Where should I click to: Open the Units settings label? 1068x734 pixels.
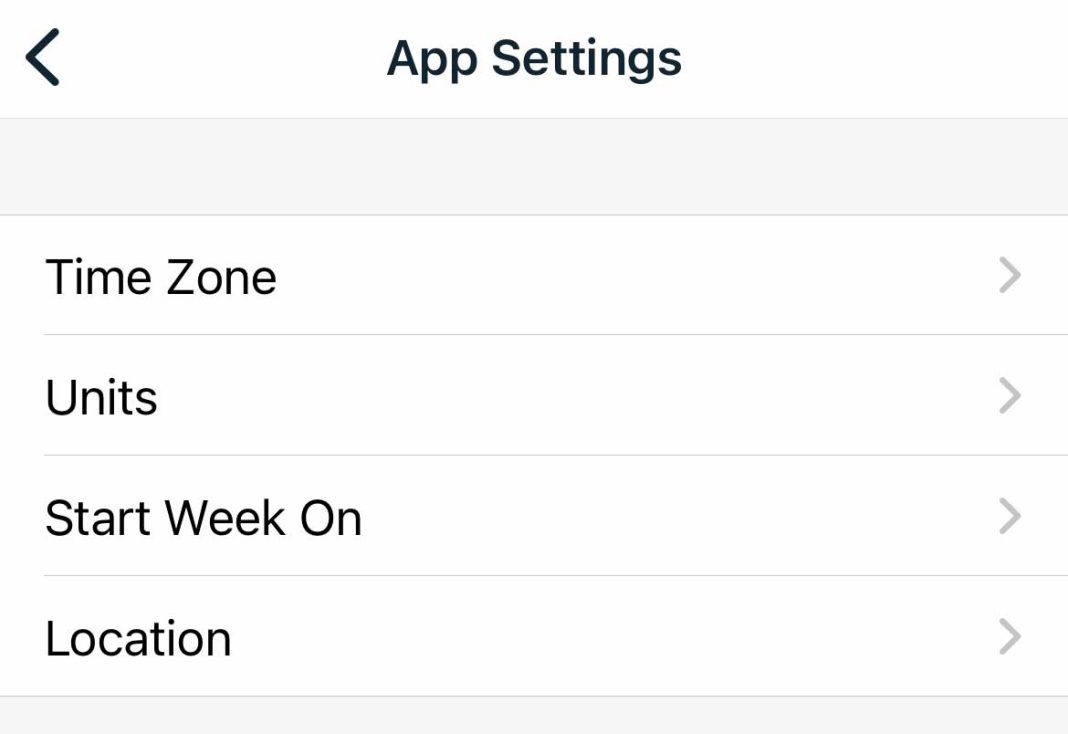click(101, 397)
